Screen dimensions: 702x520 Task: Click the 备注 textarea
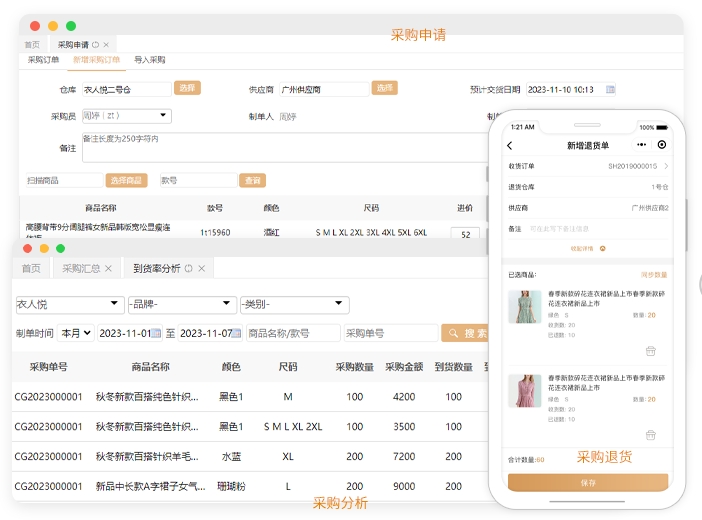click(x=285, y=147)
